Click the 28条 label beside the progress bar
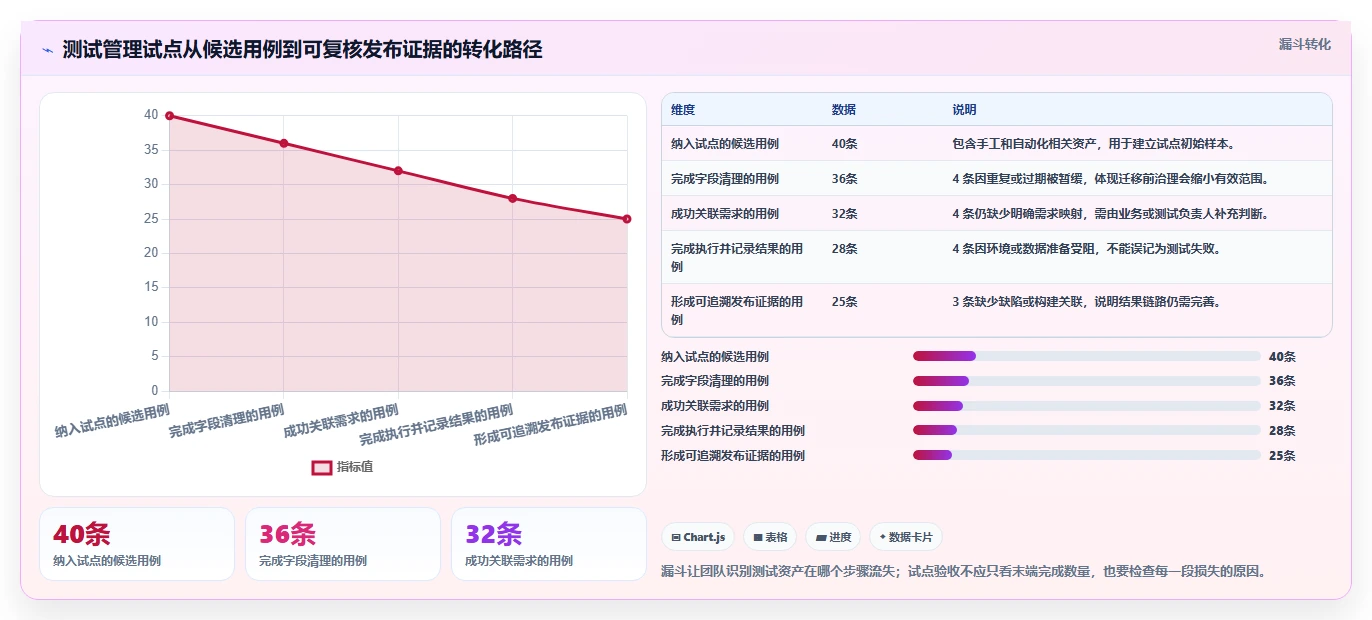 [x=1282, y=431]
